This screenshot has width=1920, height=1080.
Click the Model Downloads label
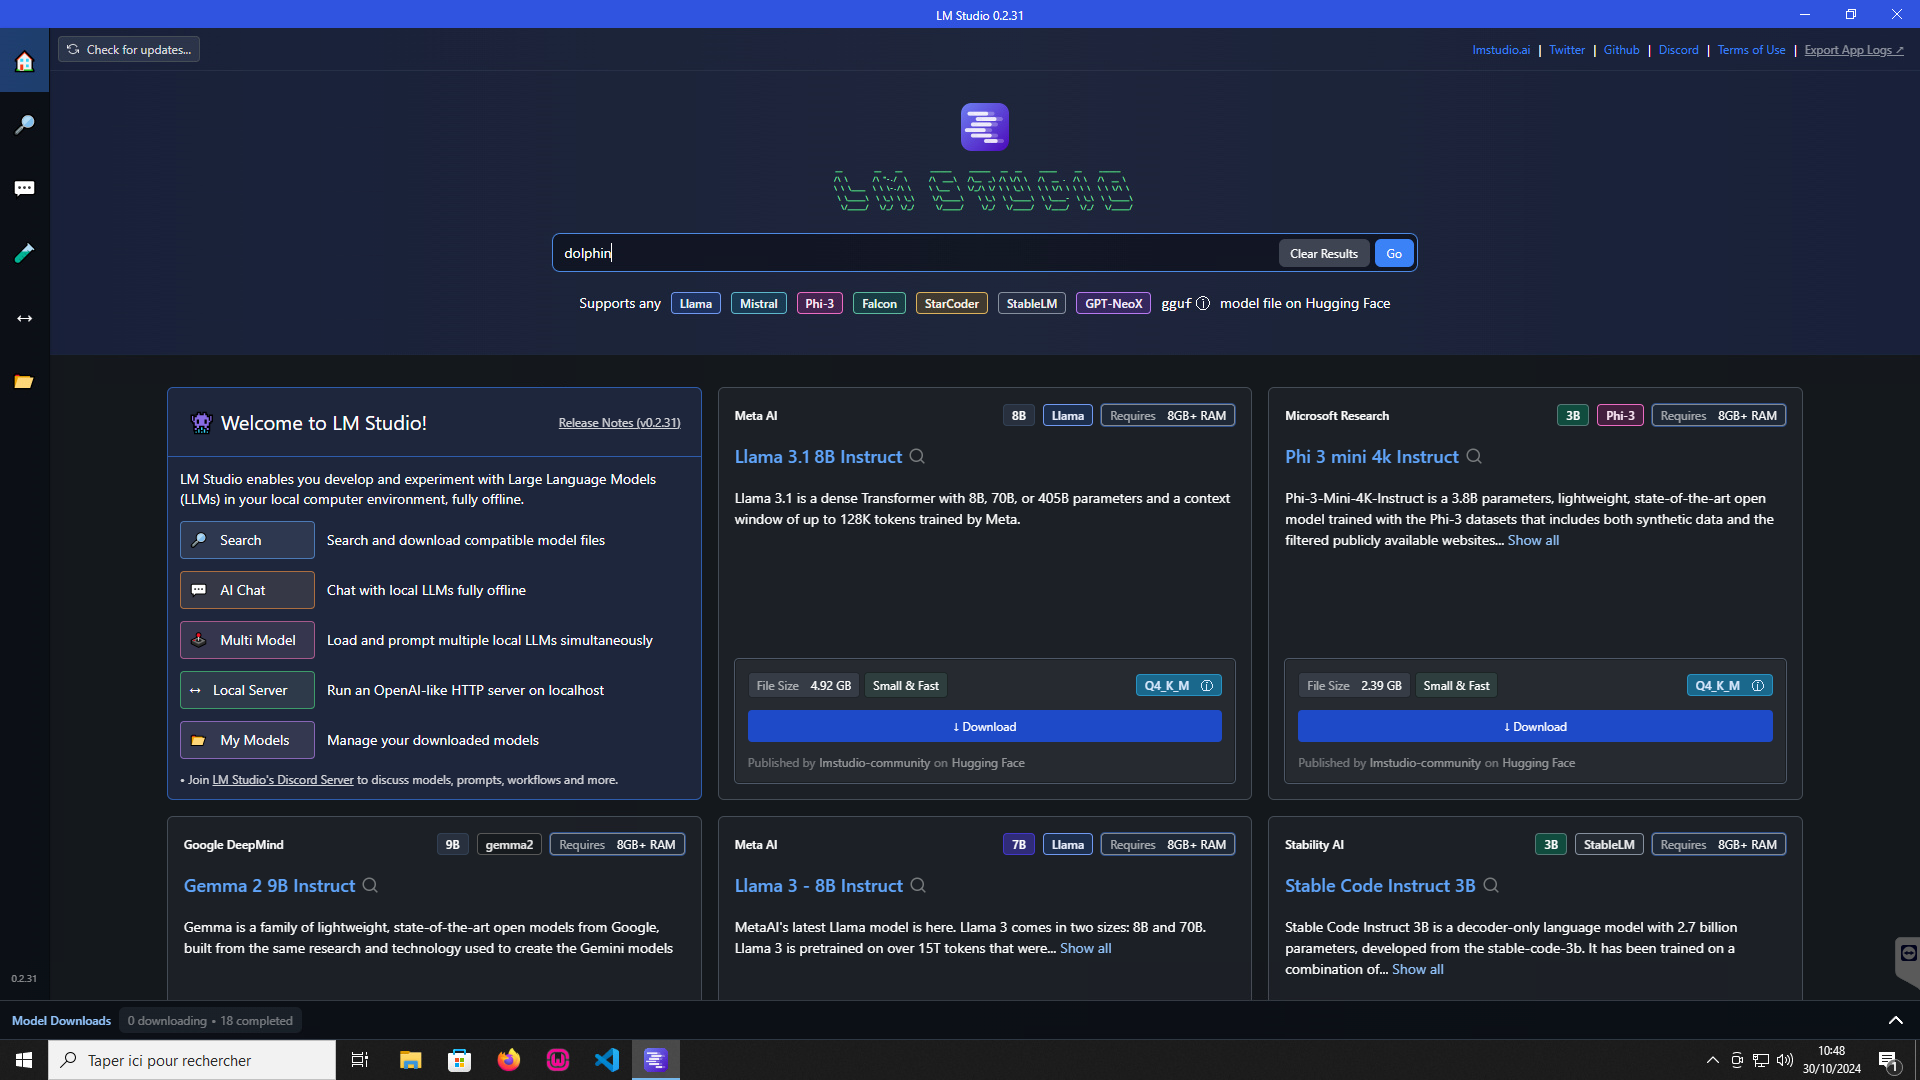click(61, 1021)
